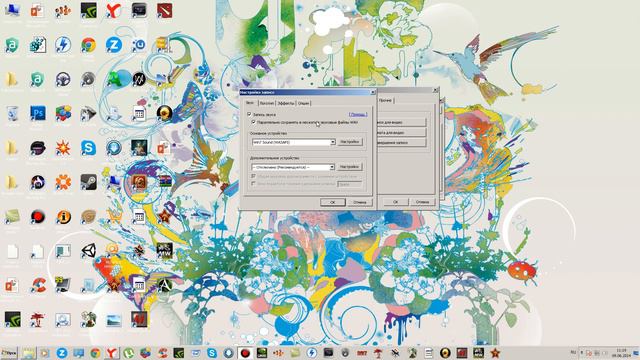Switch to the "Звук" tab
Screen dimensions: 640x360
pos(249,103)
